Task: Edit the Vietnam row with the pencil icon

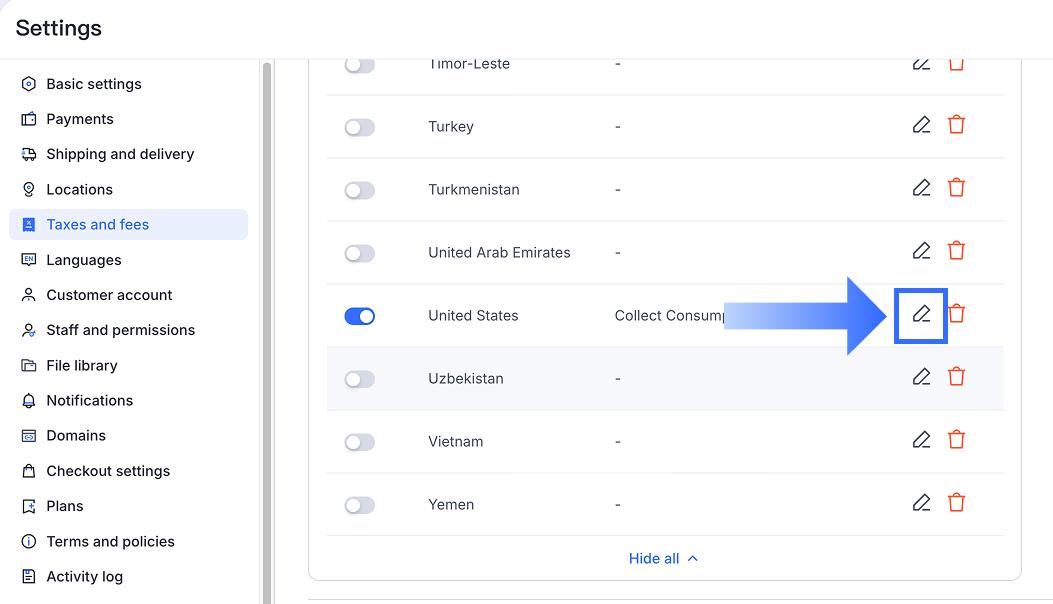Action: 921,440
